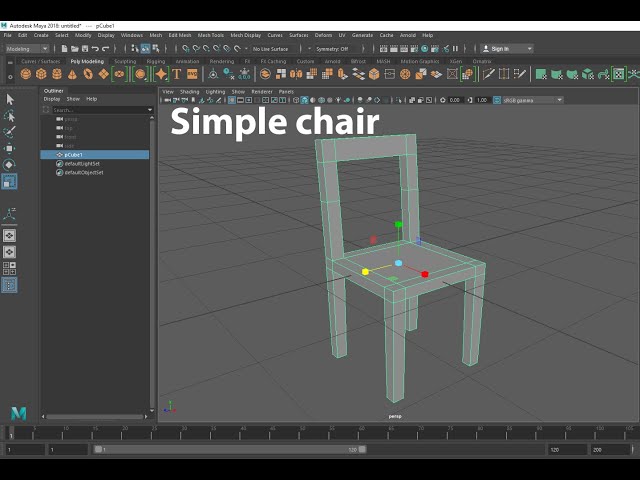Click the IPR render teal circle icon
640x480 pixels.
(x=424, y=49)
